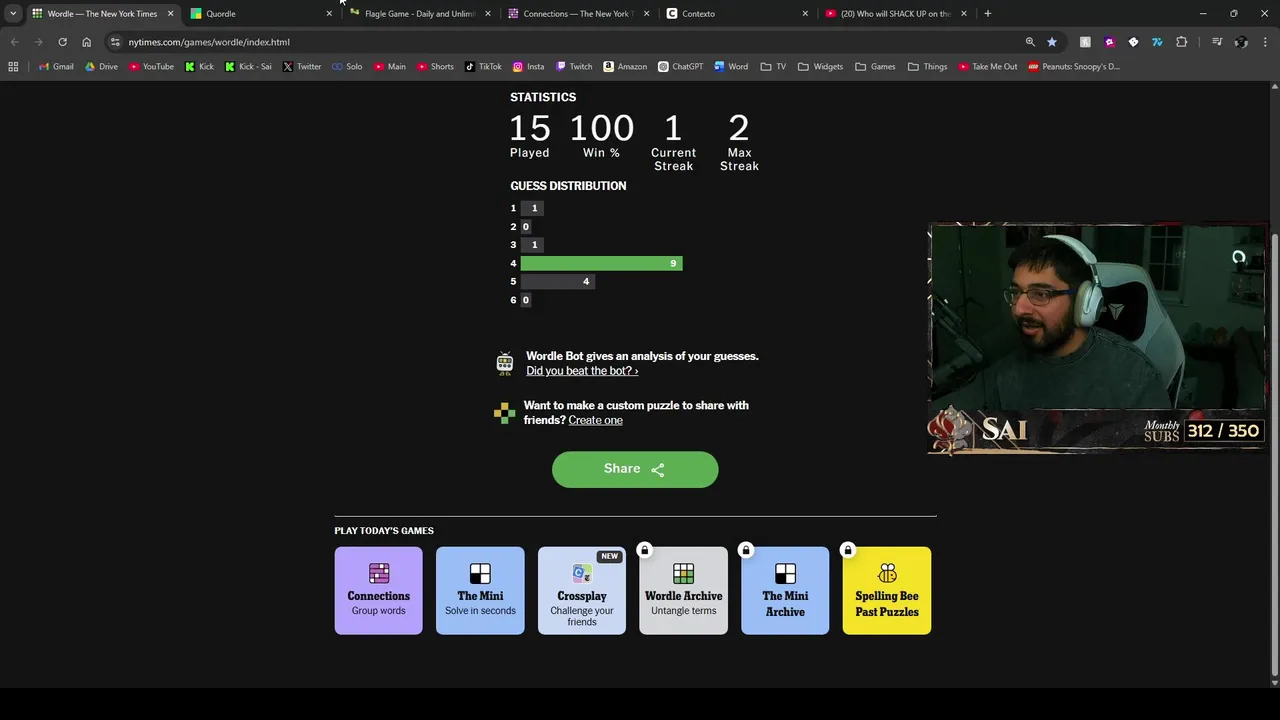Open the Peanuts: Snoopy's bookmark
The height and width of the screenshot is (720, 1280).
[x=1074, y=66]
